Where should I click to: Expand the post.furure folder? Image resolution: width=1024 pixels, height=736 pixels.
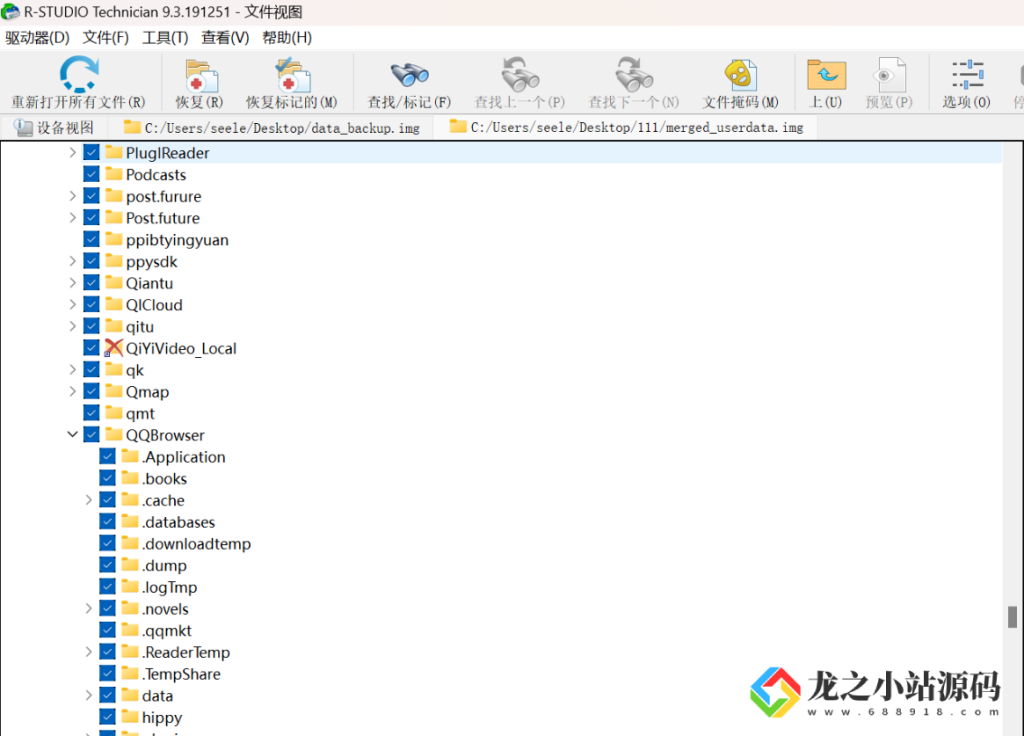pyautogui.click(x=72, y=195)
